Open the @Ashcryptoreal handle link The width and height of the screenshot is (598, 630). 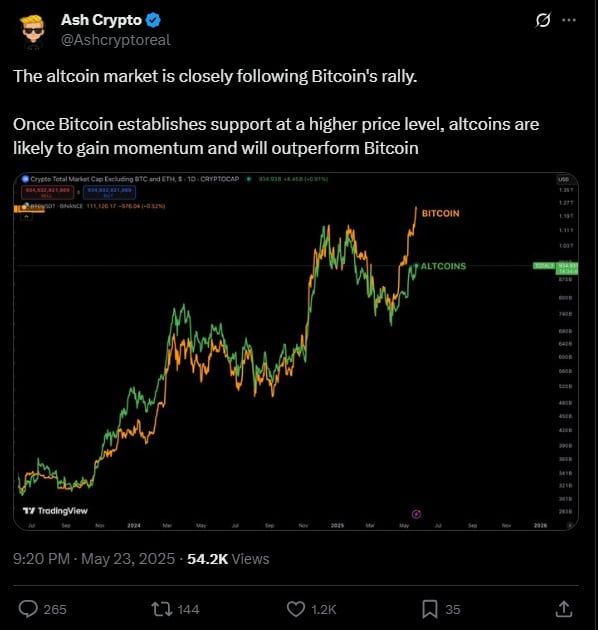[116, 40]
